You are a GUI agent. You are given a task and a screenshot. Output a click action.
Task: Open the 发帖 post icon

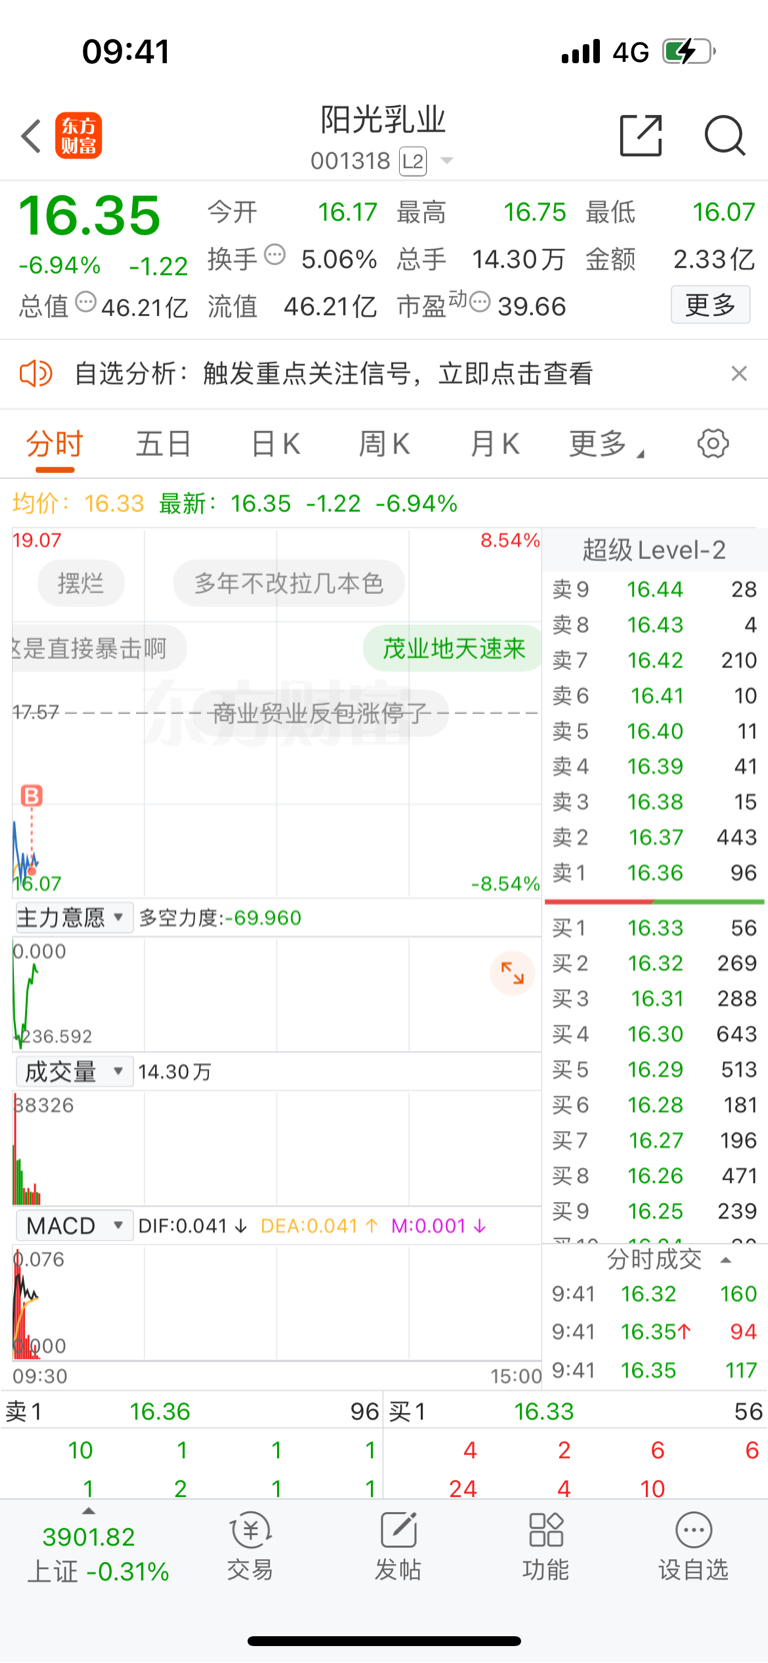pyautogui.click(x=398, y=1546)
